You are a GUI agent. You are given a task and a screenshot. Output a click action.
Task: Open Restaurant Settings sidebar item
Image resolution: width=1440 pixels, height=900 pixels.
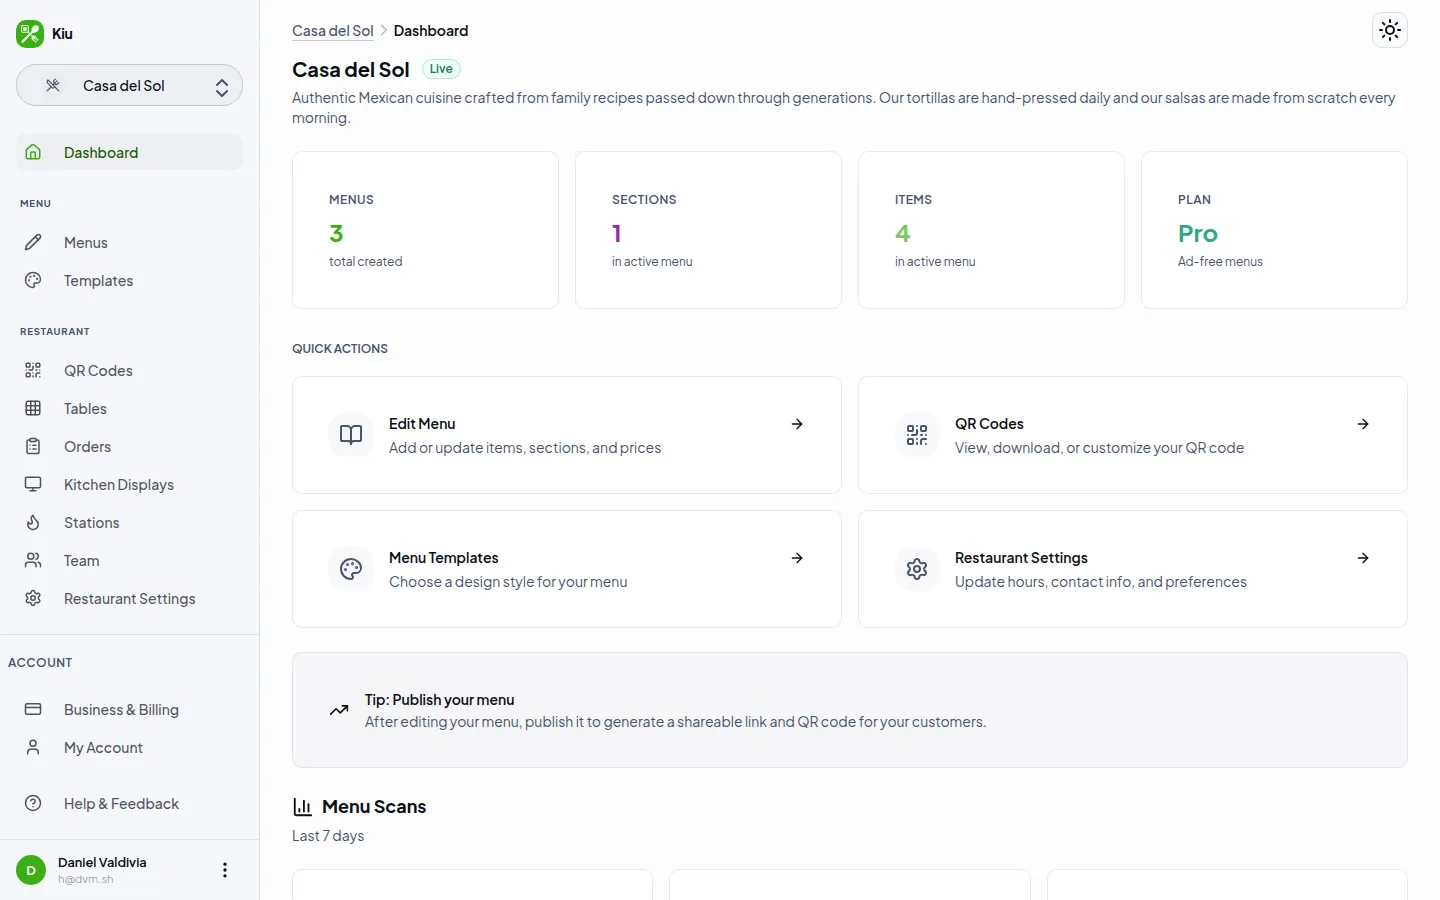129,598
